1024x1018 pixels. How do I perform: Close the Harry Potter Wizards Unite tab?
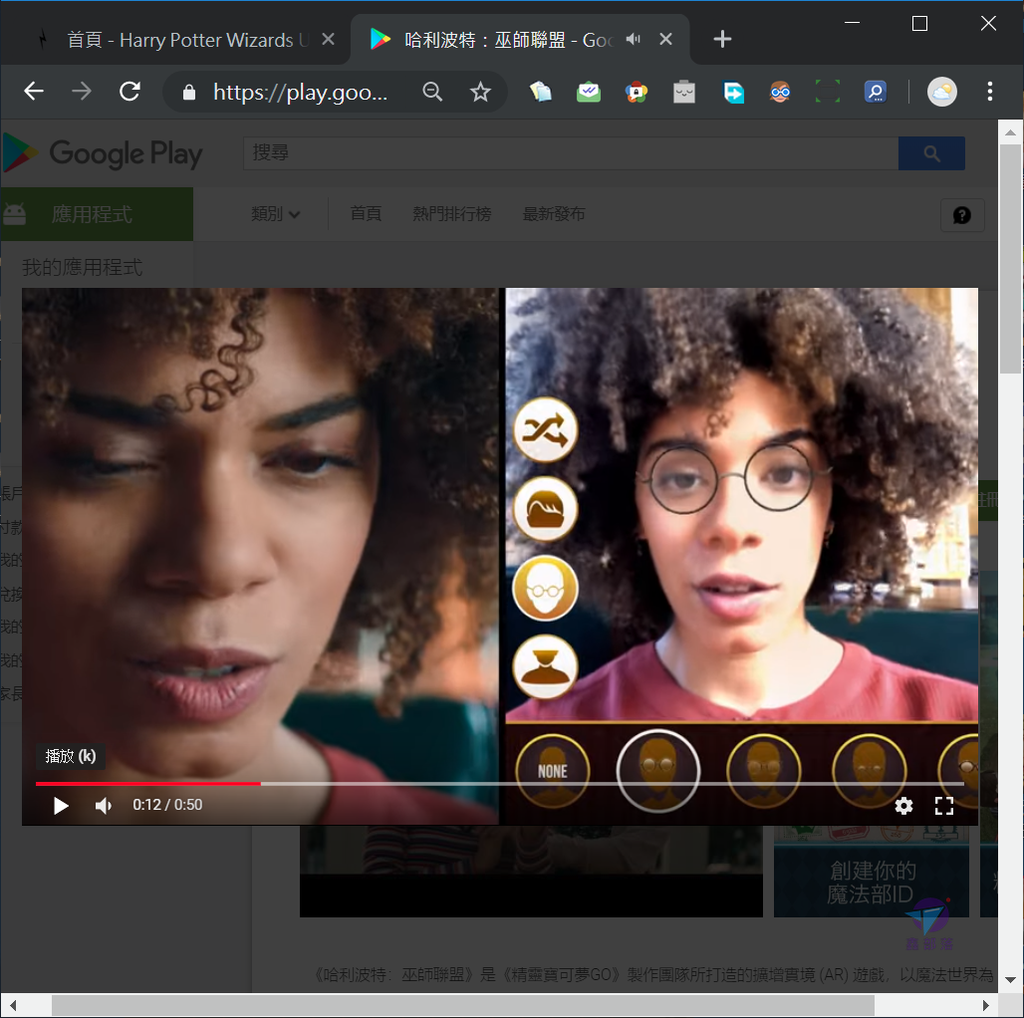pos(328,39)
